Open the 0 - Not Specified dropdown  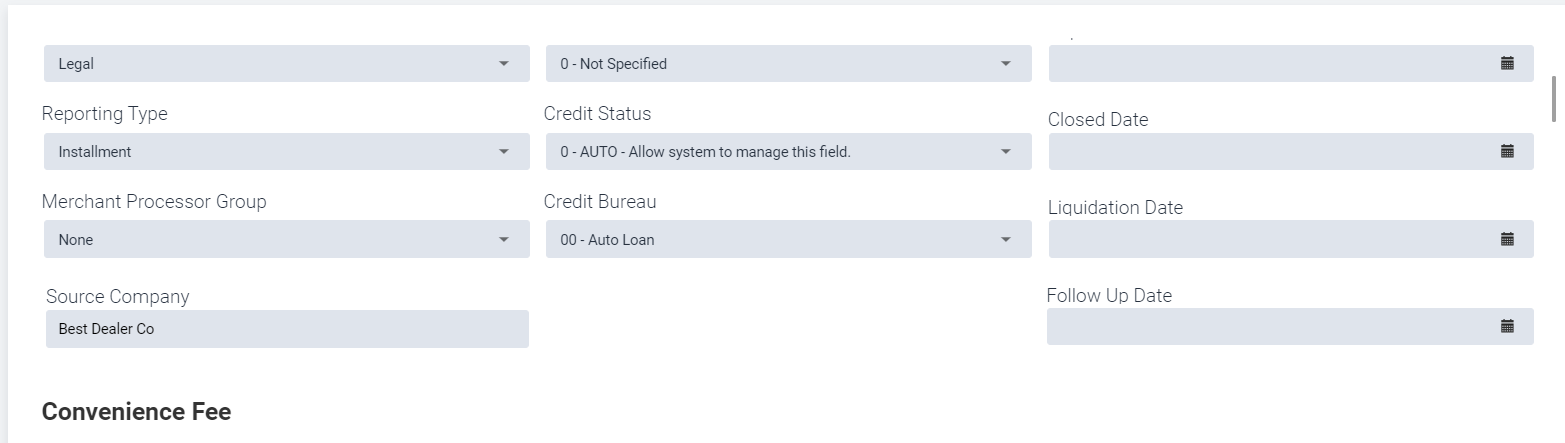pos(789,63)
